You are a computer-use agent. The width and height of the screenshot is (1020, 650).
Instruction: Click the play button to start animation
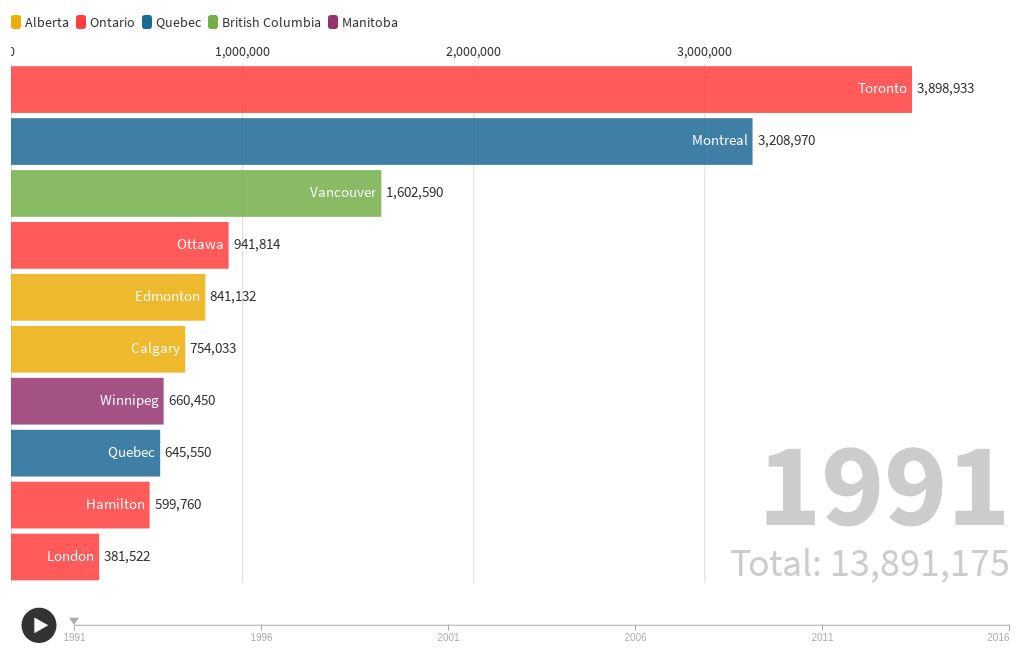pyautogui.click(x=39, y=625)
